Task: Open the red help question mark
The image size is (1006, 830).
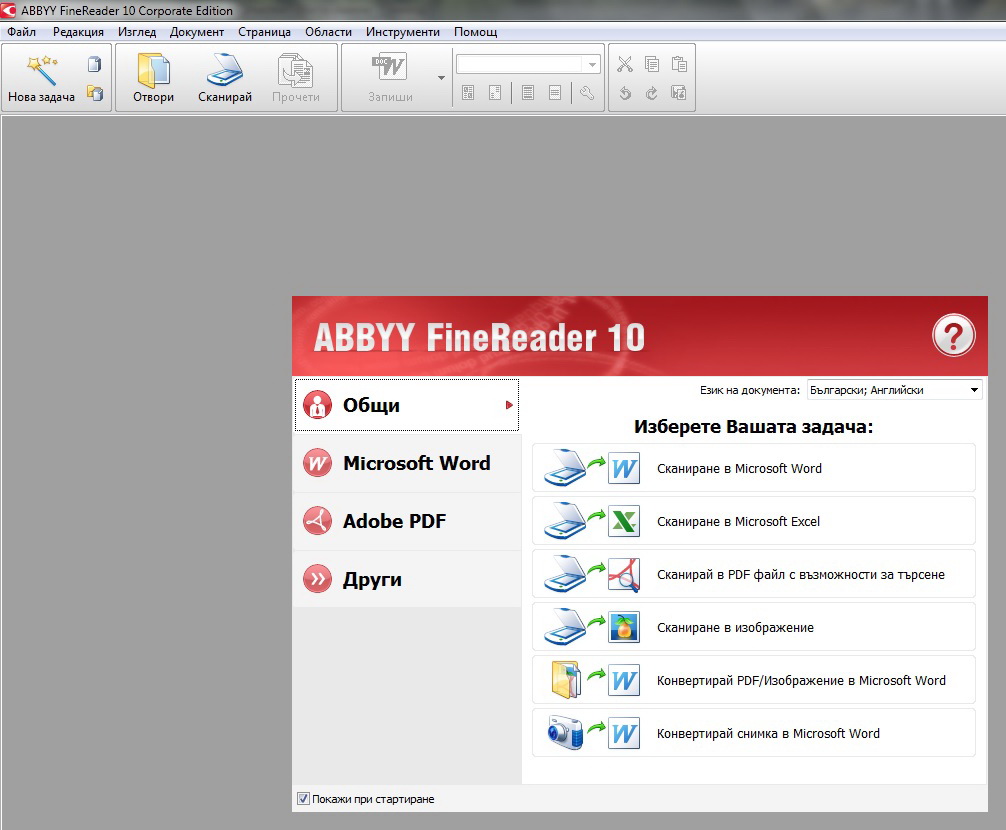Action: coord(953,335)
